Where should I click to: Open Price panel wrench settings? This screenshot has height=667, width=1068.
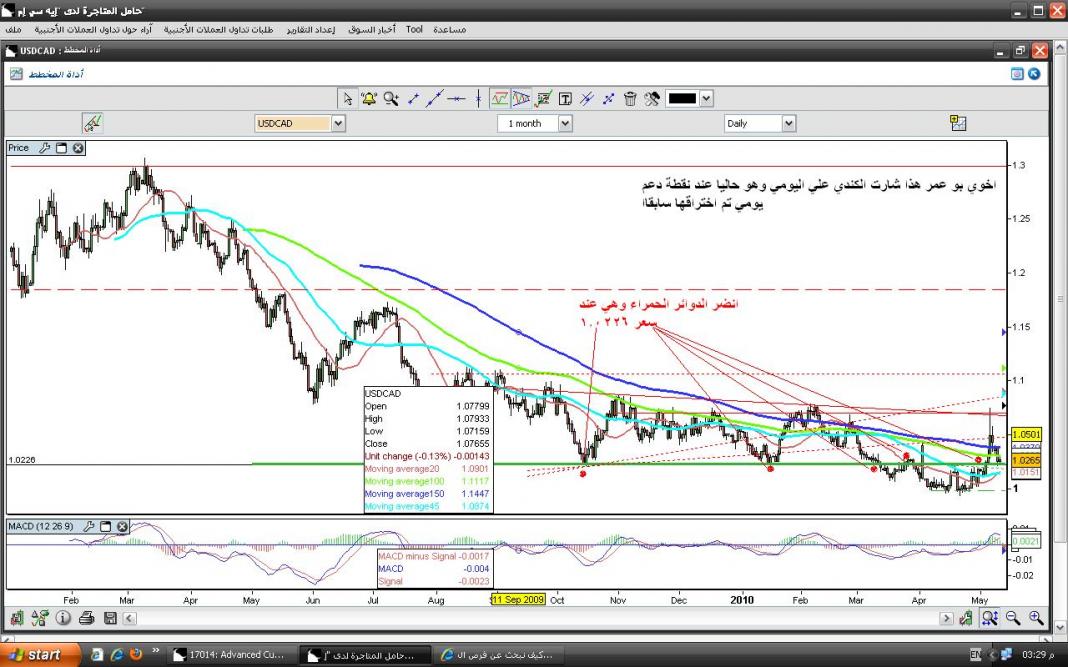coord(44,148)
